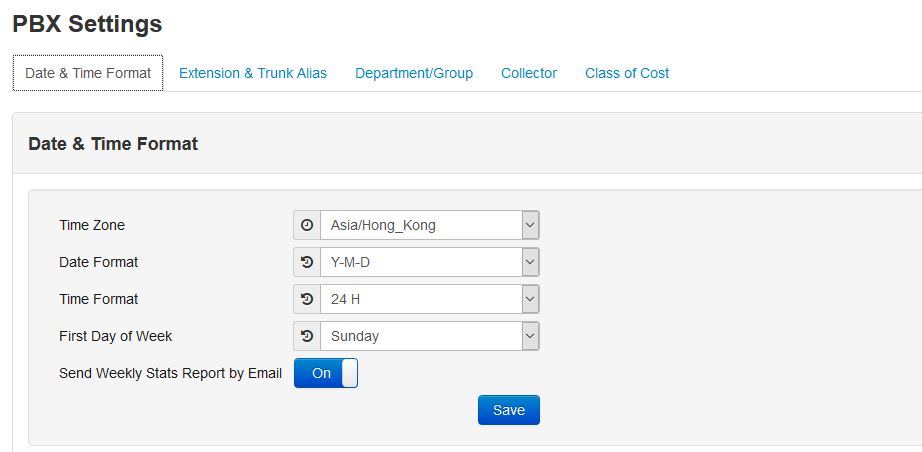Click the history icon beside Date Format
922x452 pixels.
pyautogui.click(x=307, y=262)
